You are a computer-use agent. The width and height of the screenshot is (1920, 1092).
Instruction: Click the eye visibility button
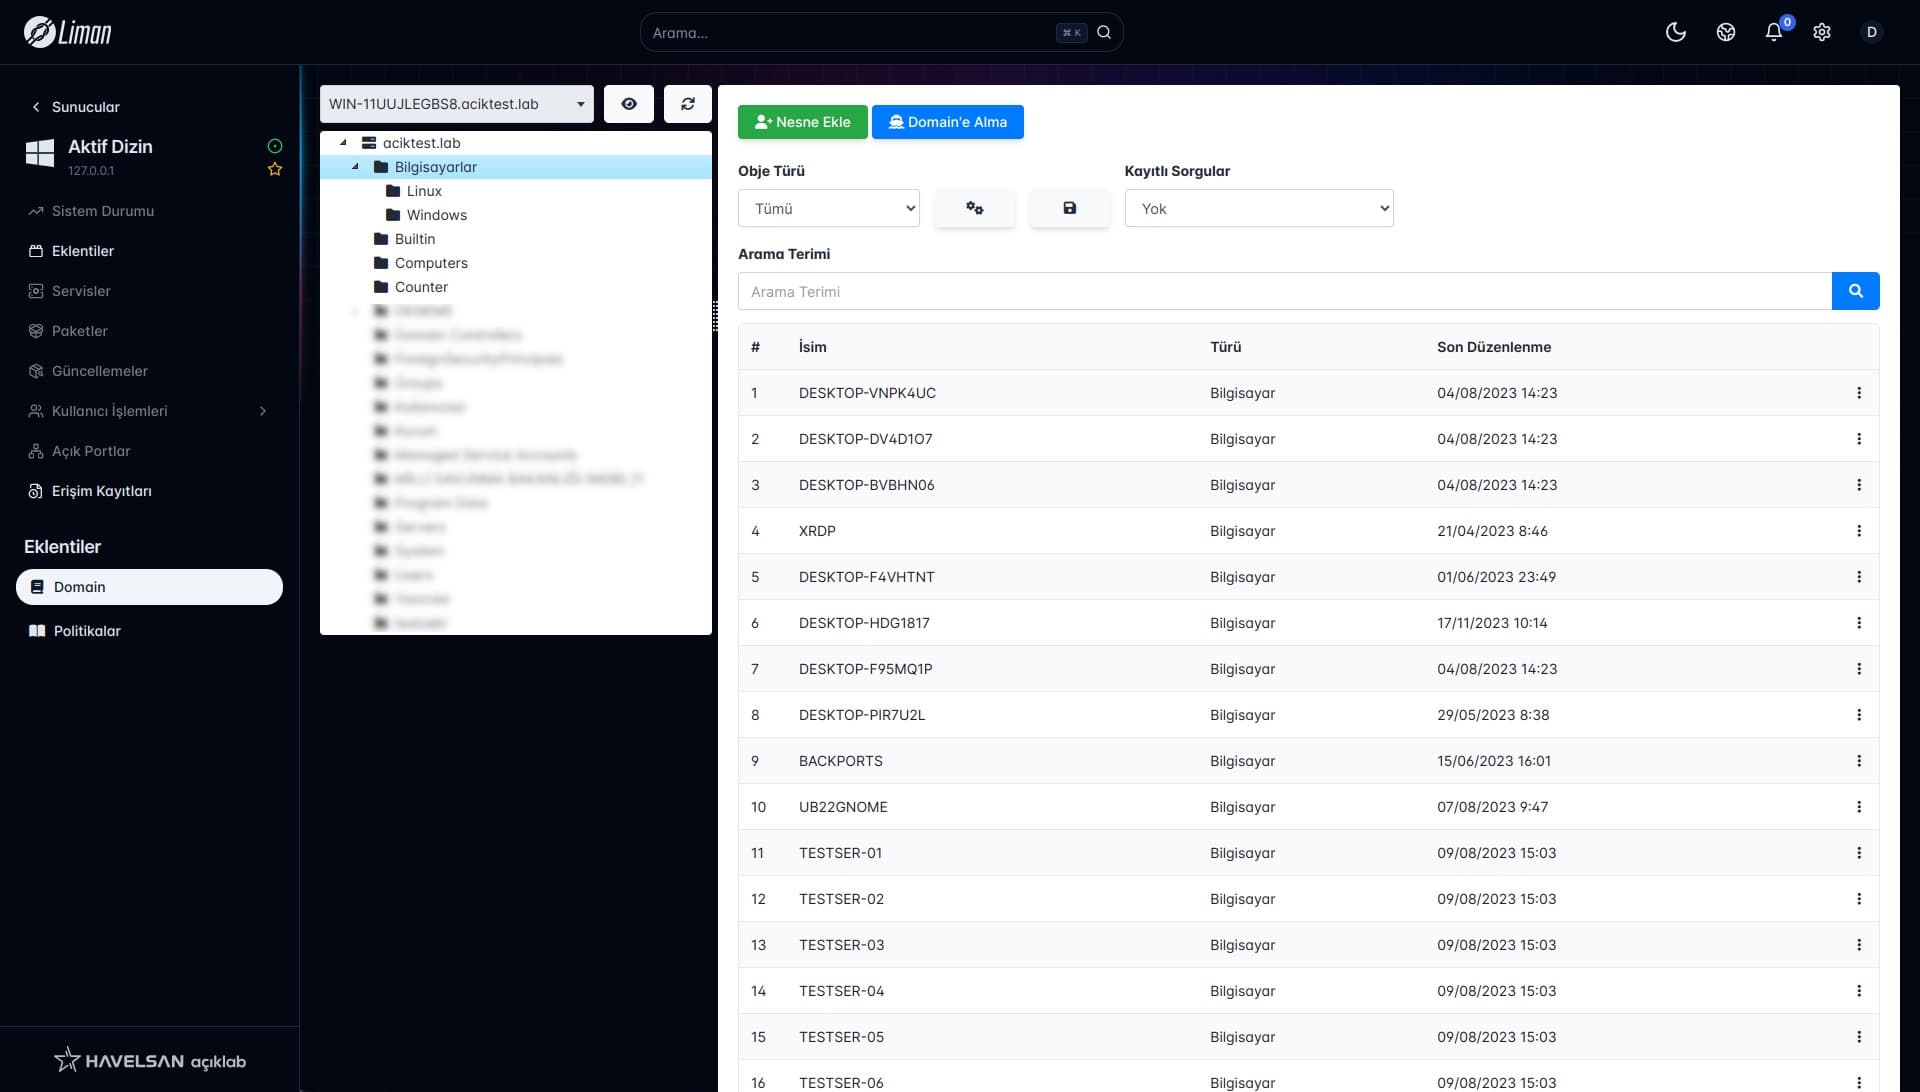click(629, 104)
